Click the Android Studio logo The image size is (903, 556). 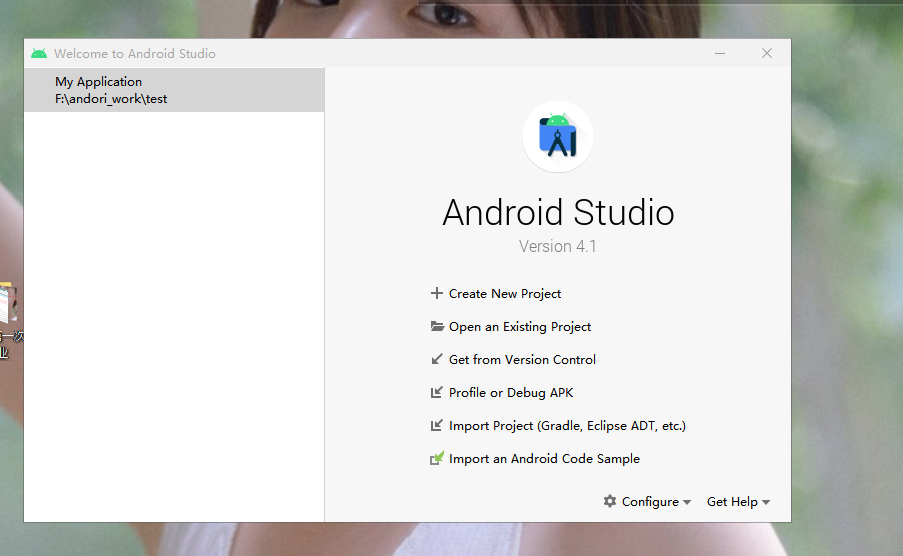(557, 137)
